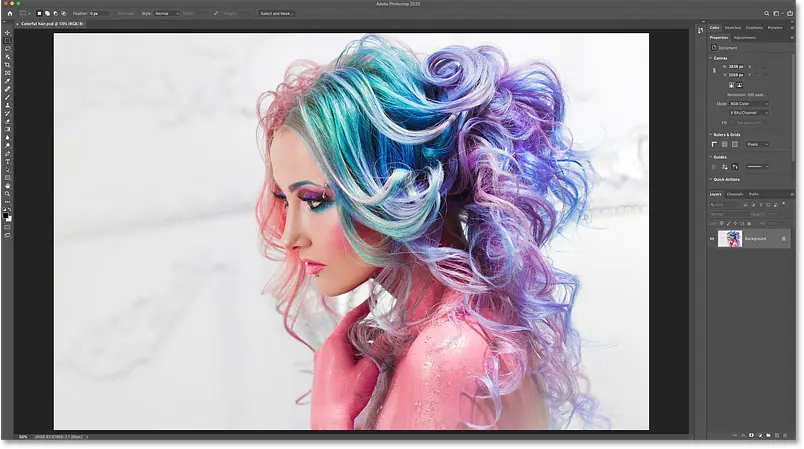Choose Intersect with Selection mode button

click(64, 13)
